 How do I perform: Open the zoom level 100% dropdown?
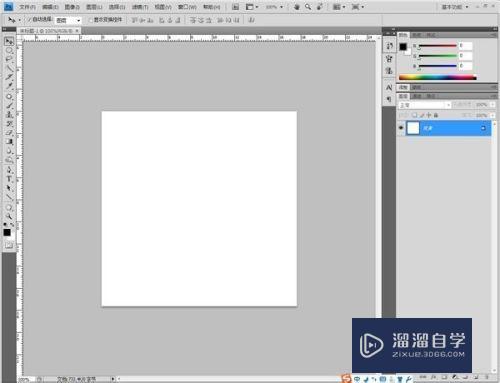[x=274, y=7]
